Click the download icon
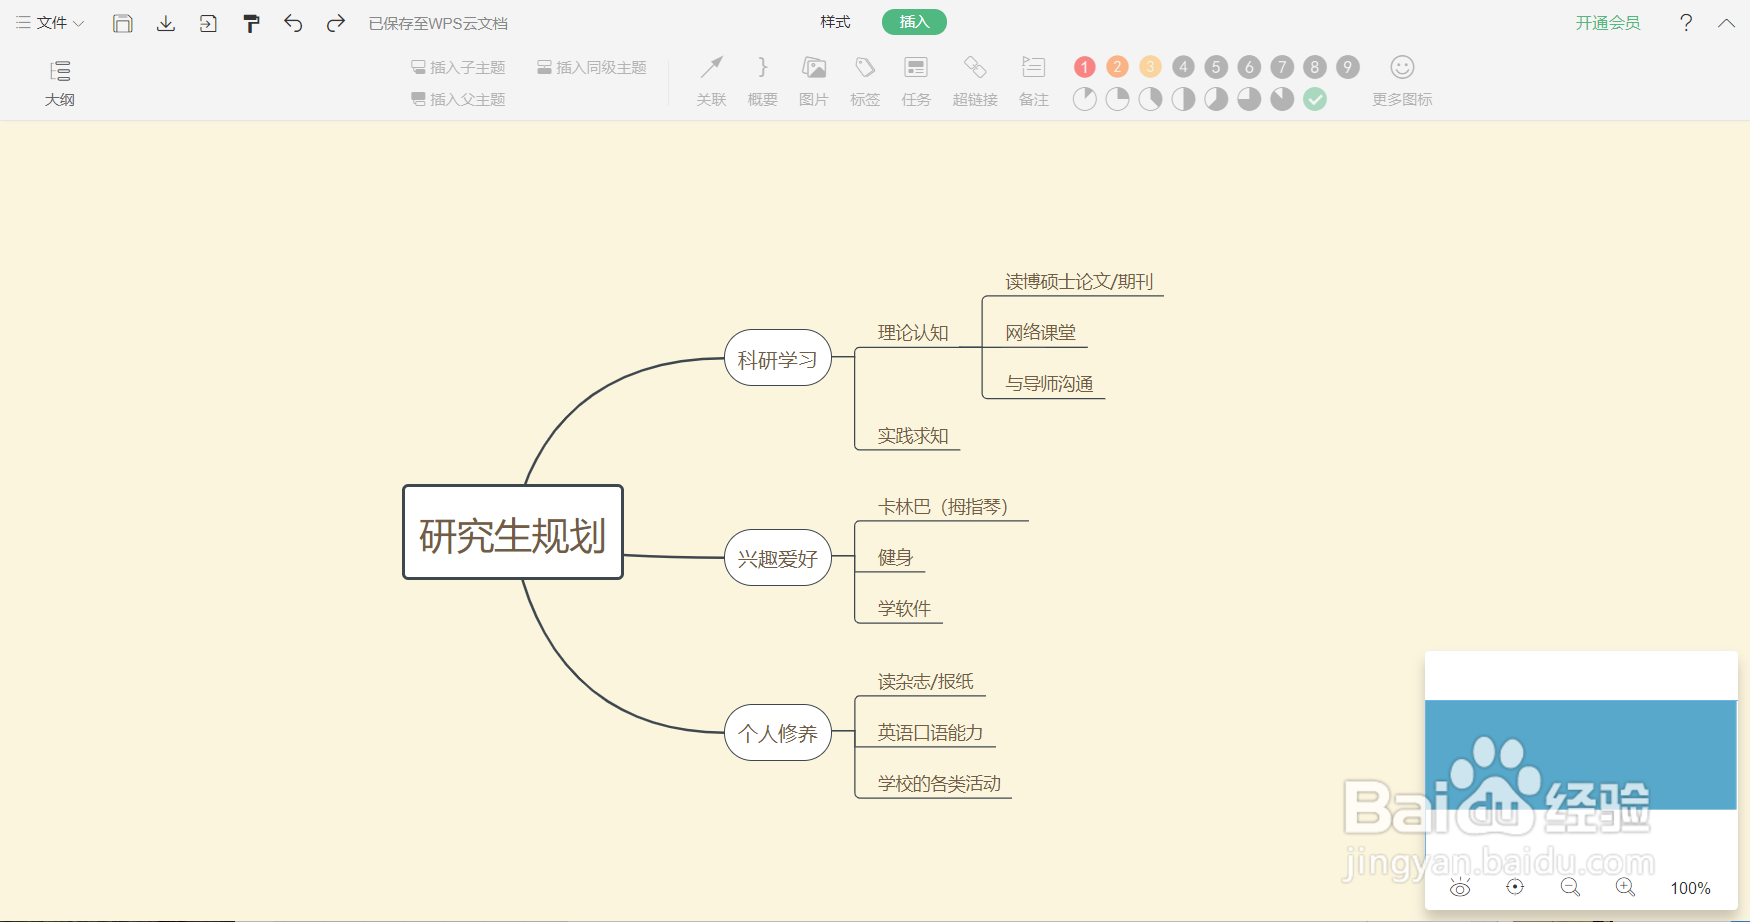 pos(166,23)
